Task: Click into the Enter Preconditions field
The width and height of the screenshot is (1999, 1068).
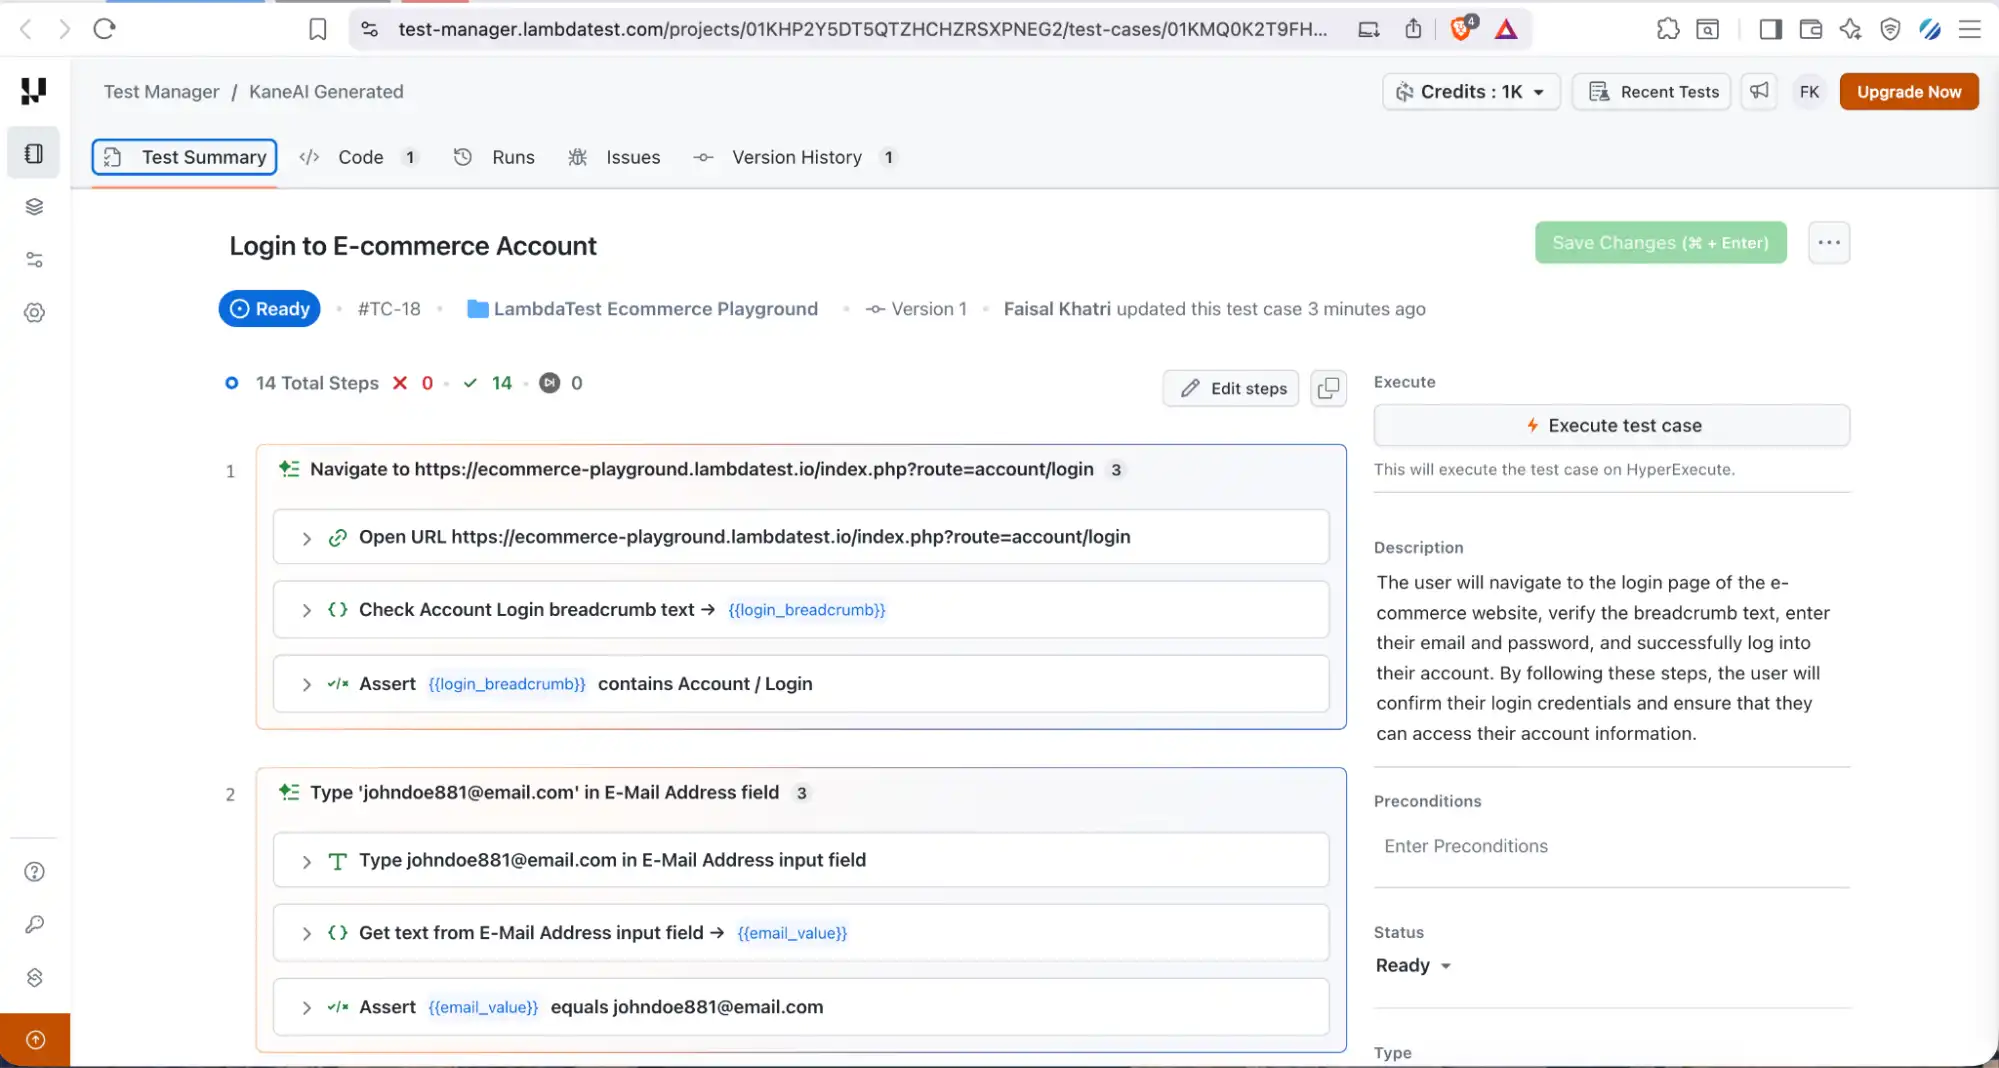Action: coord(1612,846)
